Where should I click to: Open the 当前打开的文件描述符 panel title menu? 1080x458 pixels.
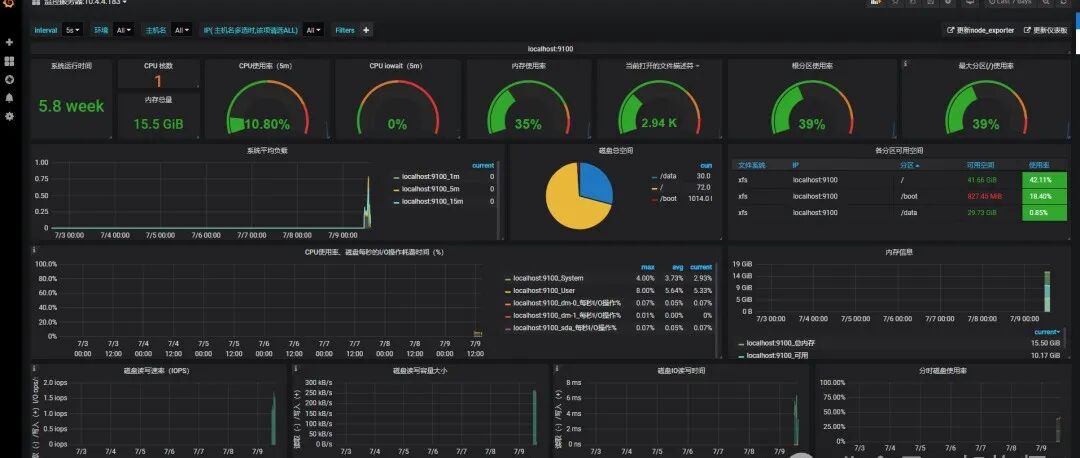pyautogui.click(x=662, y=66)
